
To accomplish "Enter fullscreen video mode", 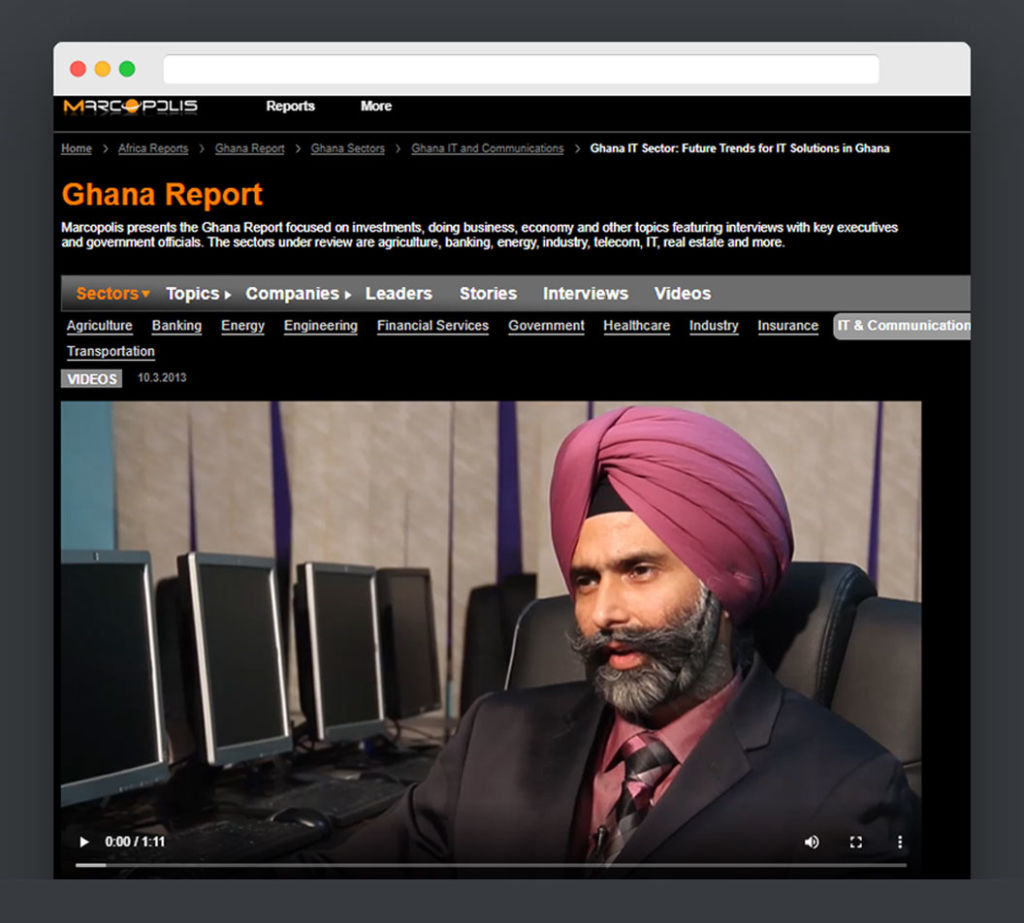I will [x=855, y=841].
